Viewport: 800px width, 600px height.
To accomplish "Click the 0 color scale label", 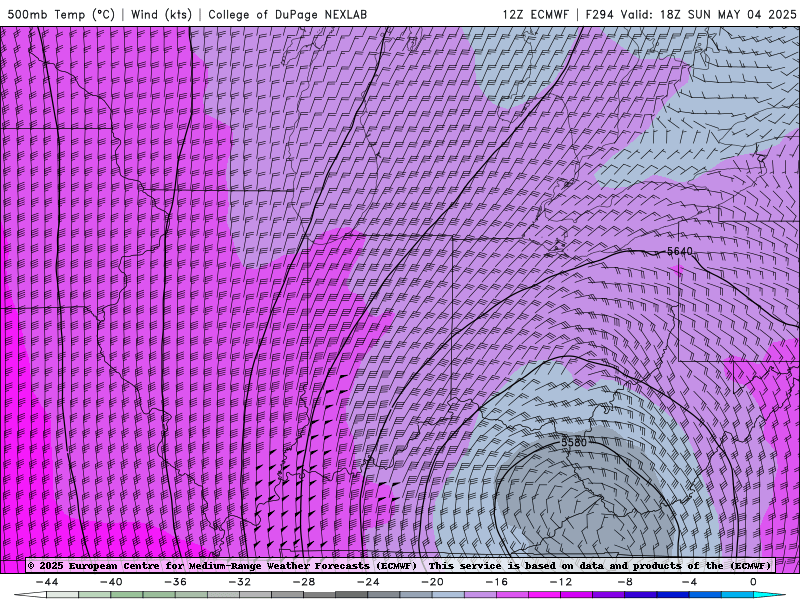I will (753, 582).
